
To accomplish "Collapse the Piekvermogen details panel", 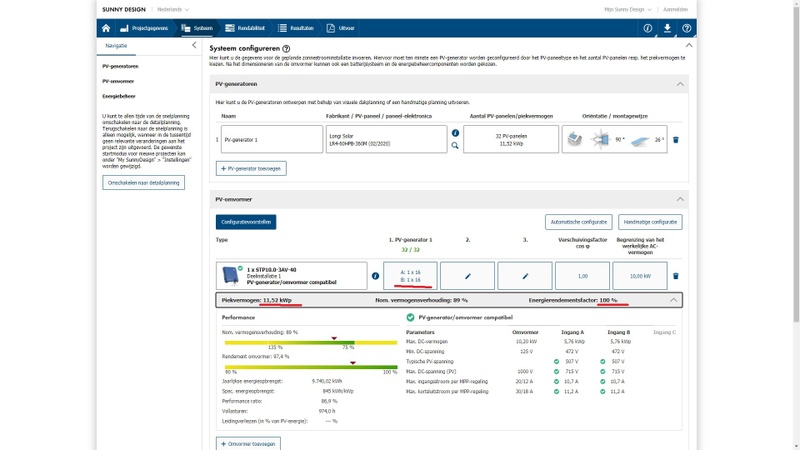I will 674,300.
